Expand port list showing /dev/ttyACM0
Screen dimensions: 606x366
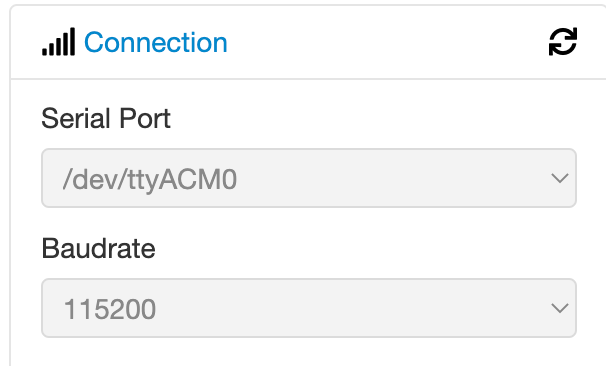point(309,178)
